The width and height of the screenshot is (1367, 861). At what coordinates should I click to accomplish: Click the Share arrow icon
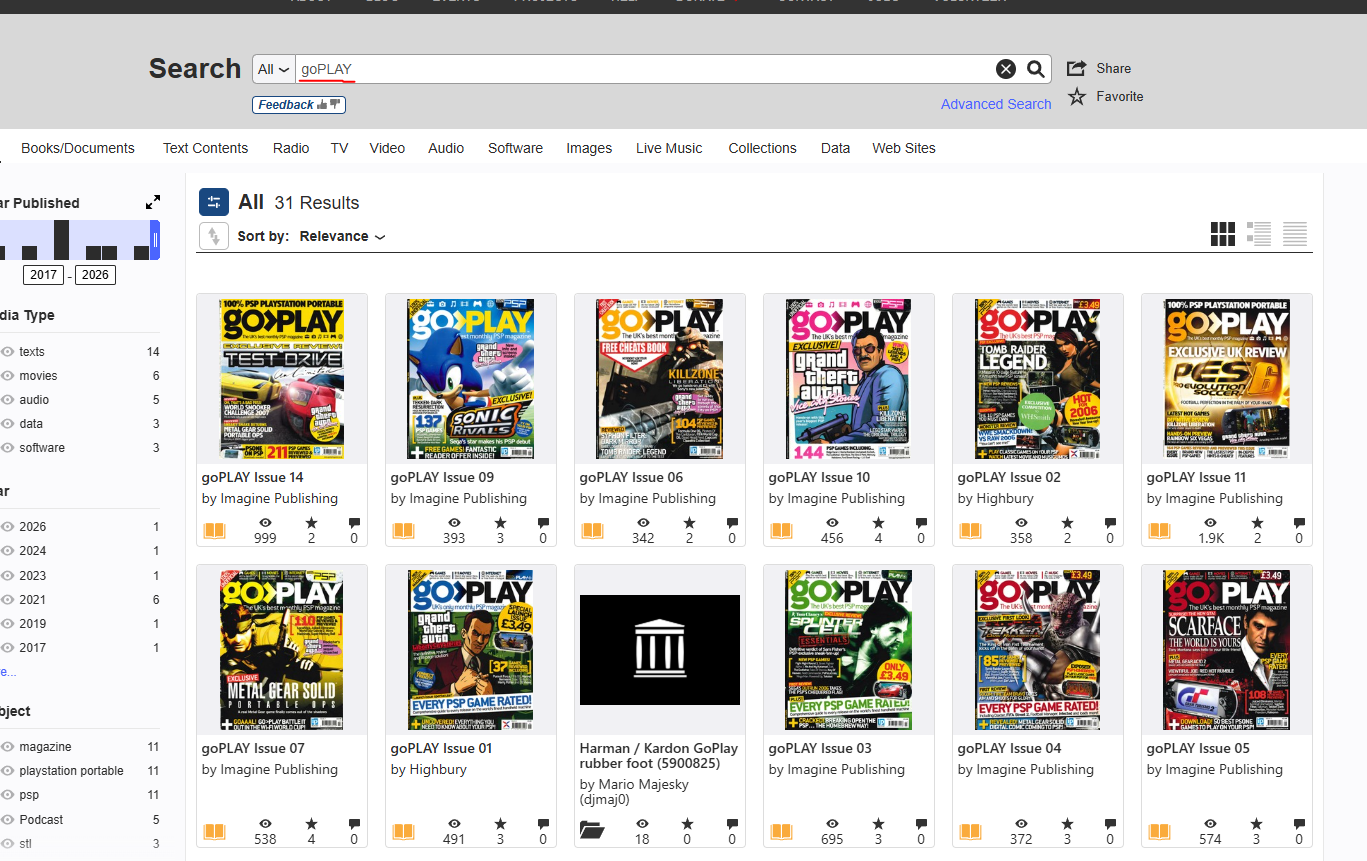pyautogui.click(x=1077, y=68)
